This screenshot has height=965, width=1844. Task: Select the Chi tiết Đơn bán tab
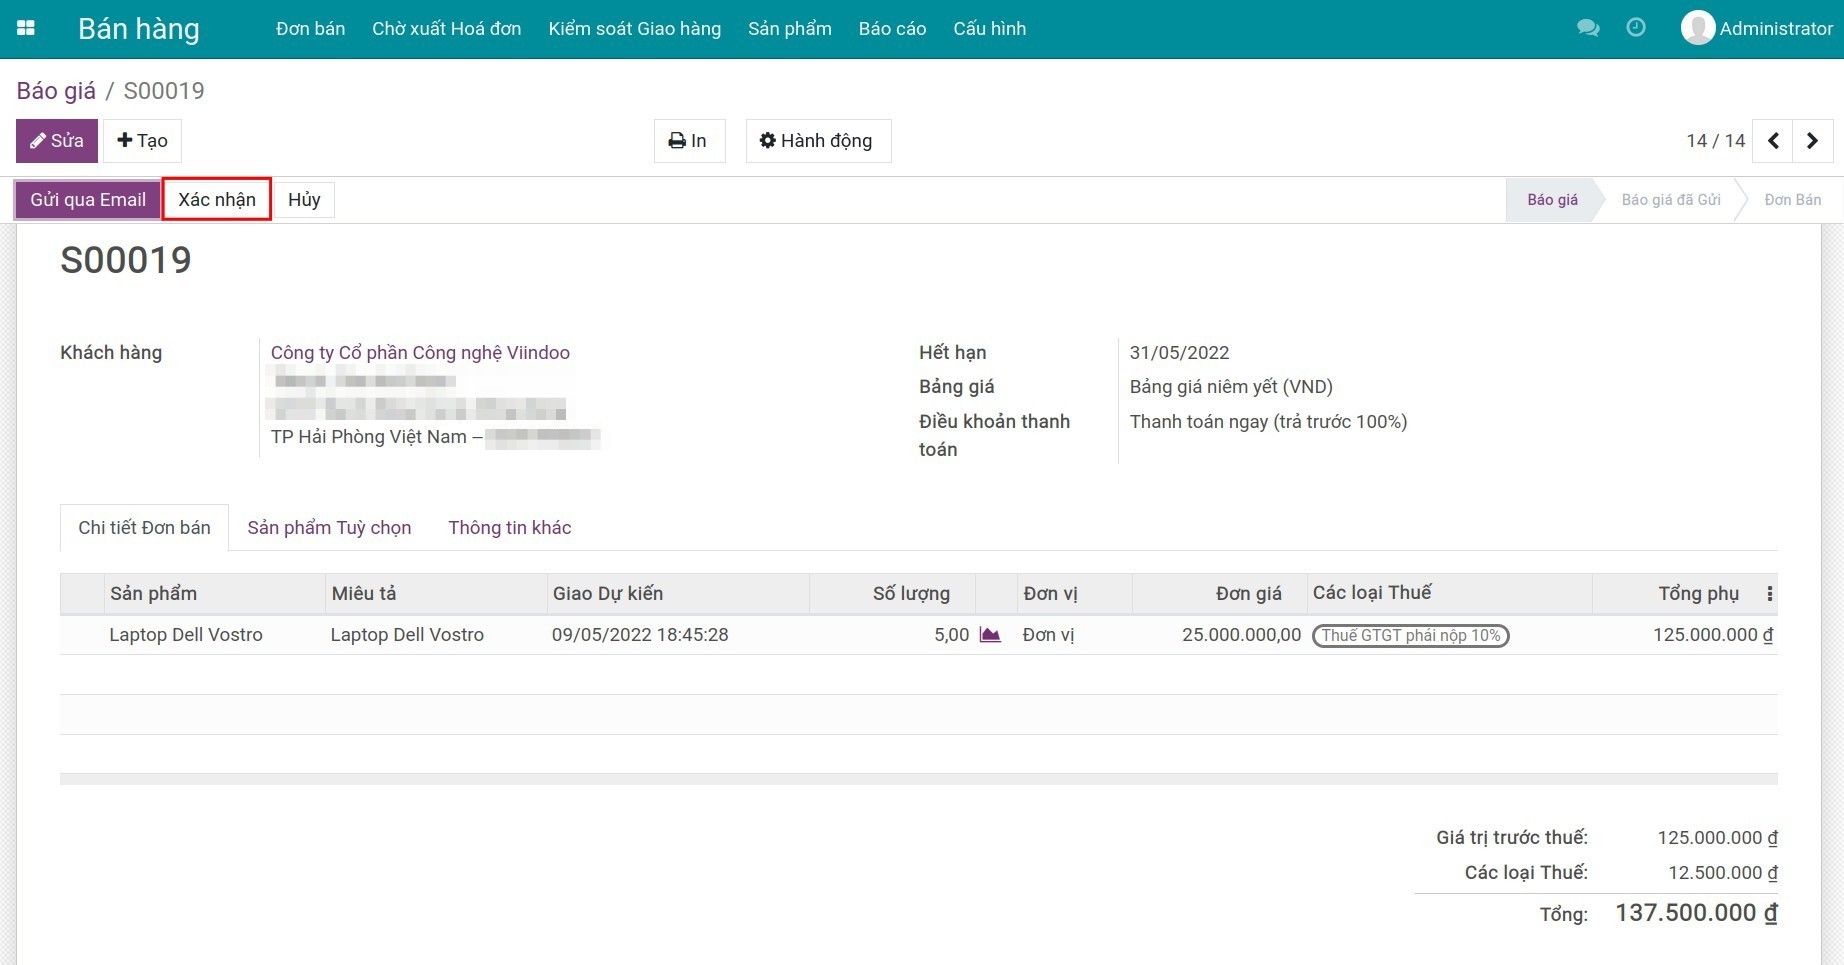pos(145,528)
